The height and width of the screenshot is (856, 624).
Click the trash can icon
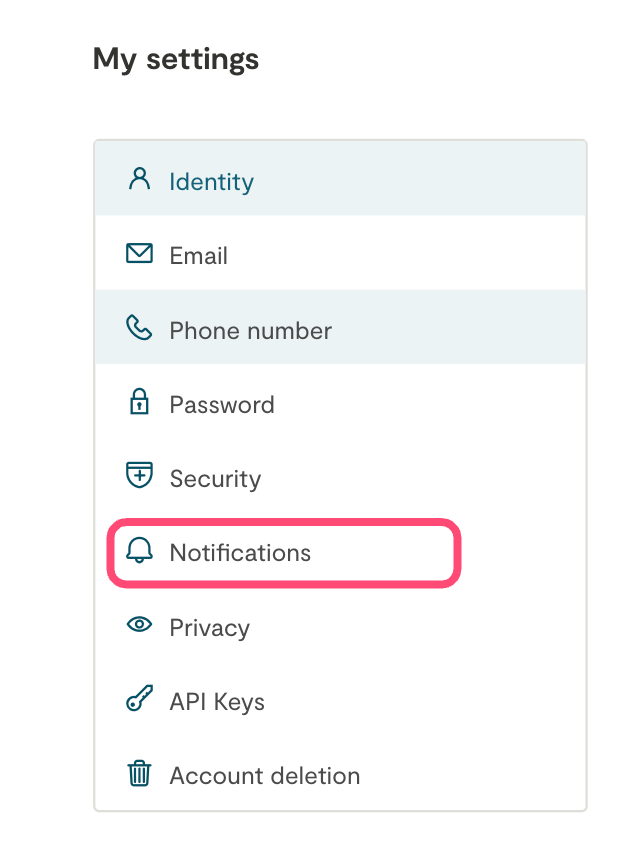point(140,774)
